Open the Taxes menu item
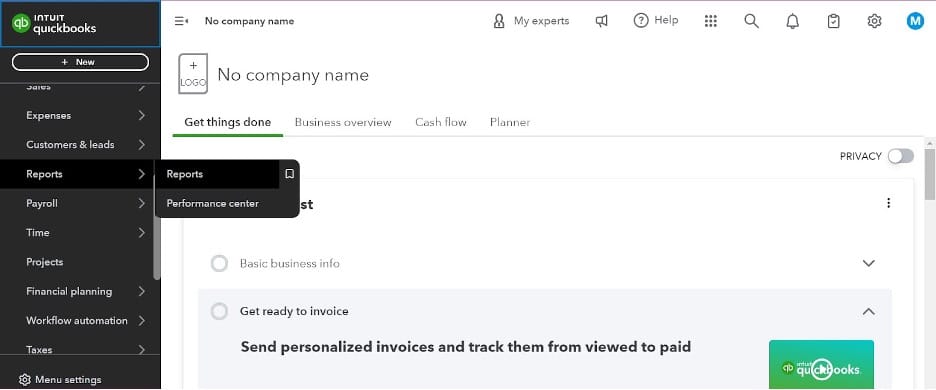 (39, 349)
